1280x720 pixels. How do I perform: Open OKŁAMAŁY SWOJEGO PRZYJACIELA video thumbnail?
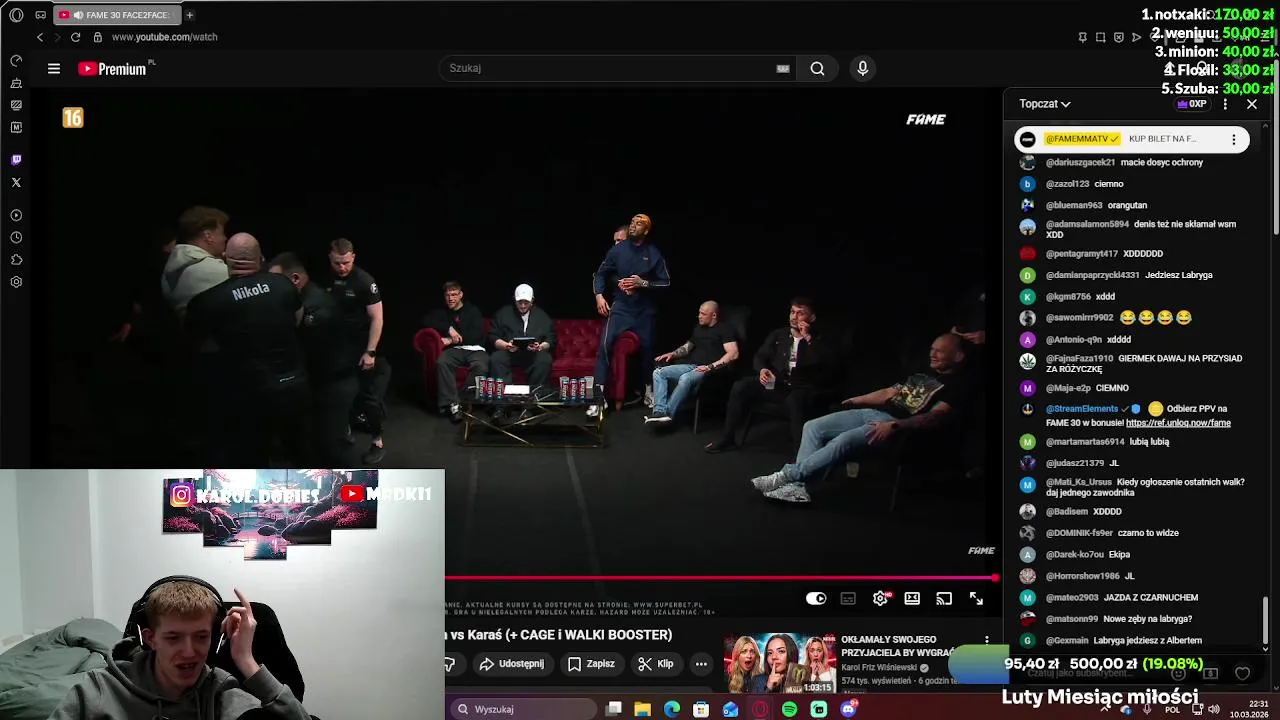click(780, 663)
